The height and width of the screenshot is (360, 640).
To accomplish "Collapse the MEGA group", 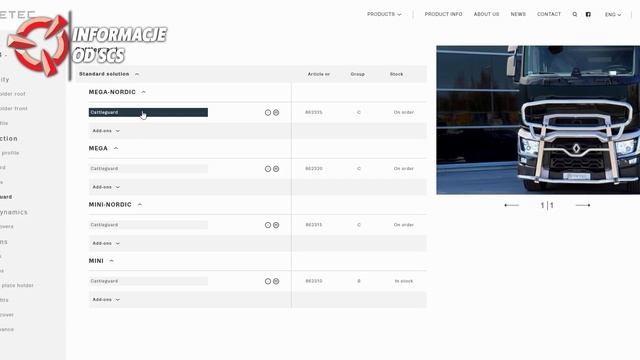I will pos(103,148).
